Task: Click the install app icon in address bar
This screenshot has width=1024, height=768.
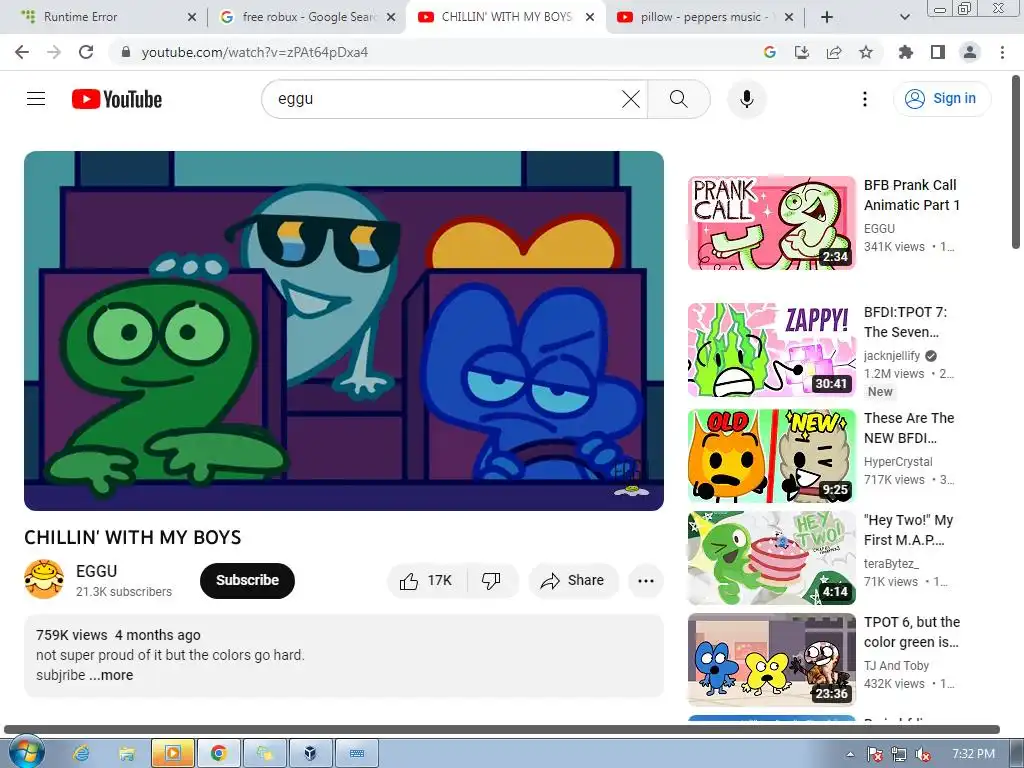Action: click(x=801, y=52)
